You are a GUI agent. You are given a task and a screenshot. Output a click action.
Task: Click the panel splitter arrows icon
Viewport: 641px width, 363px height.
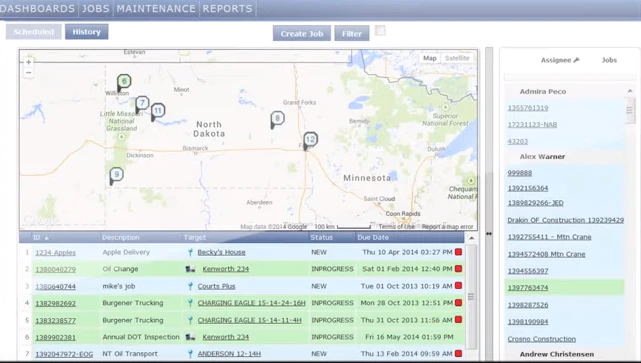[489, 233]
